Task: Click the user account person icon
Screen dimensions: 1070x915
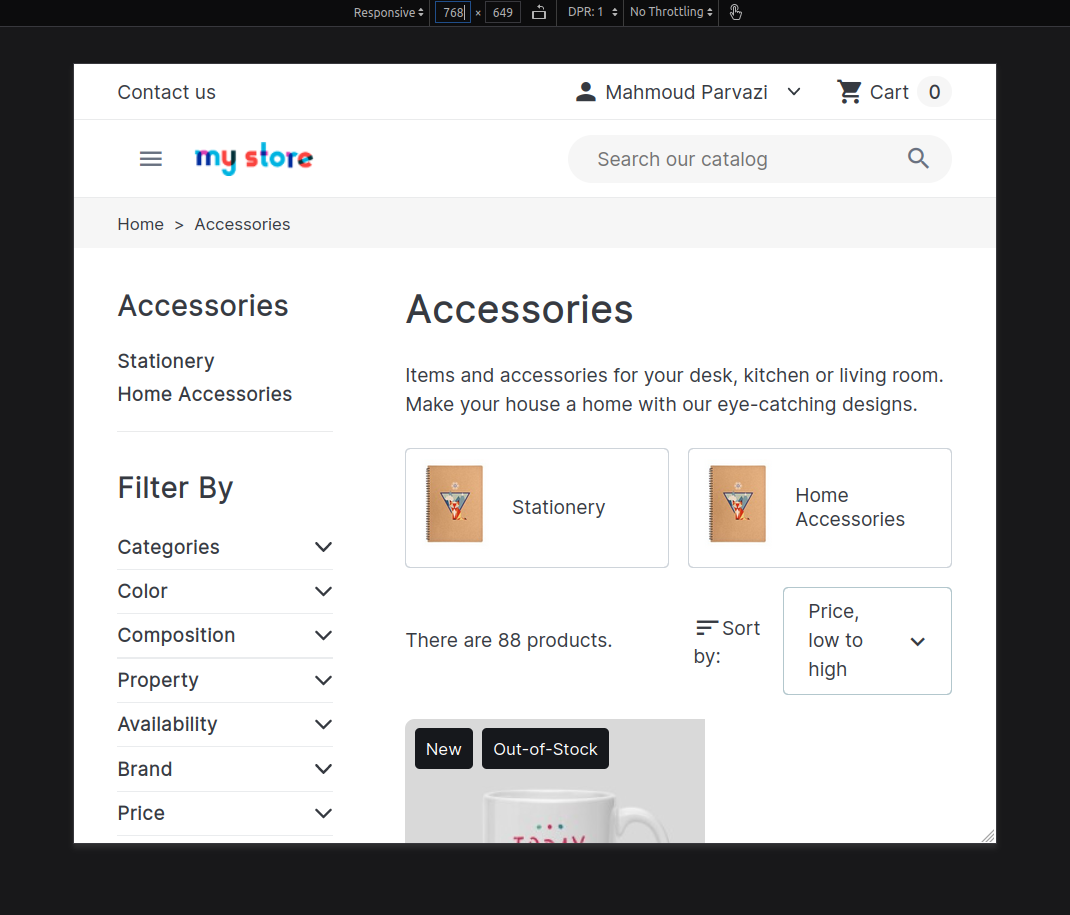Action: tap(584, 91)
